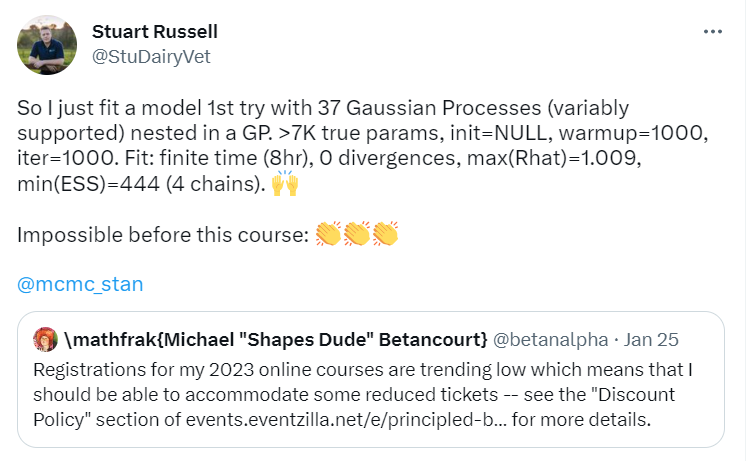Click the 'Discount Policy' phrase in quoted tweet

(354, 407)
